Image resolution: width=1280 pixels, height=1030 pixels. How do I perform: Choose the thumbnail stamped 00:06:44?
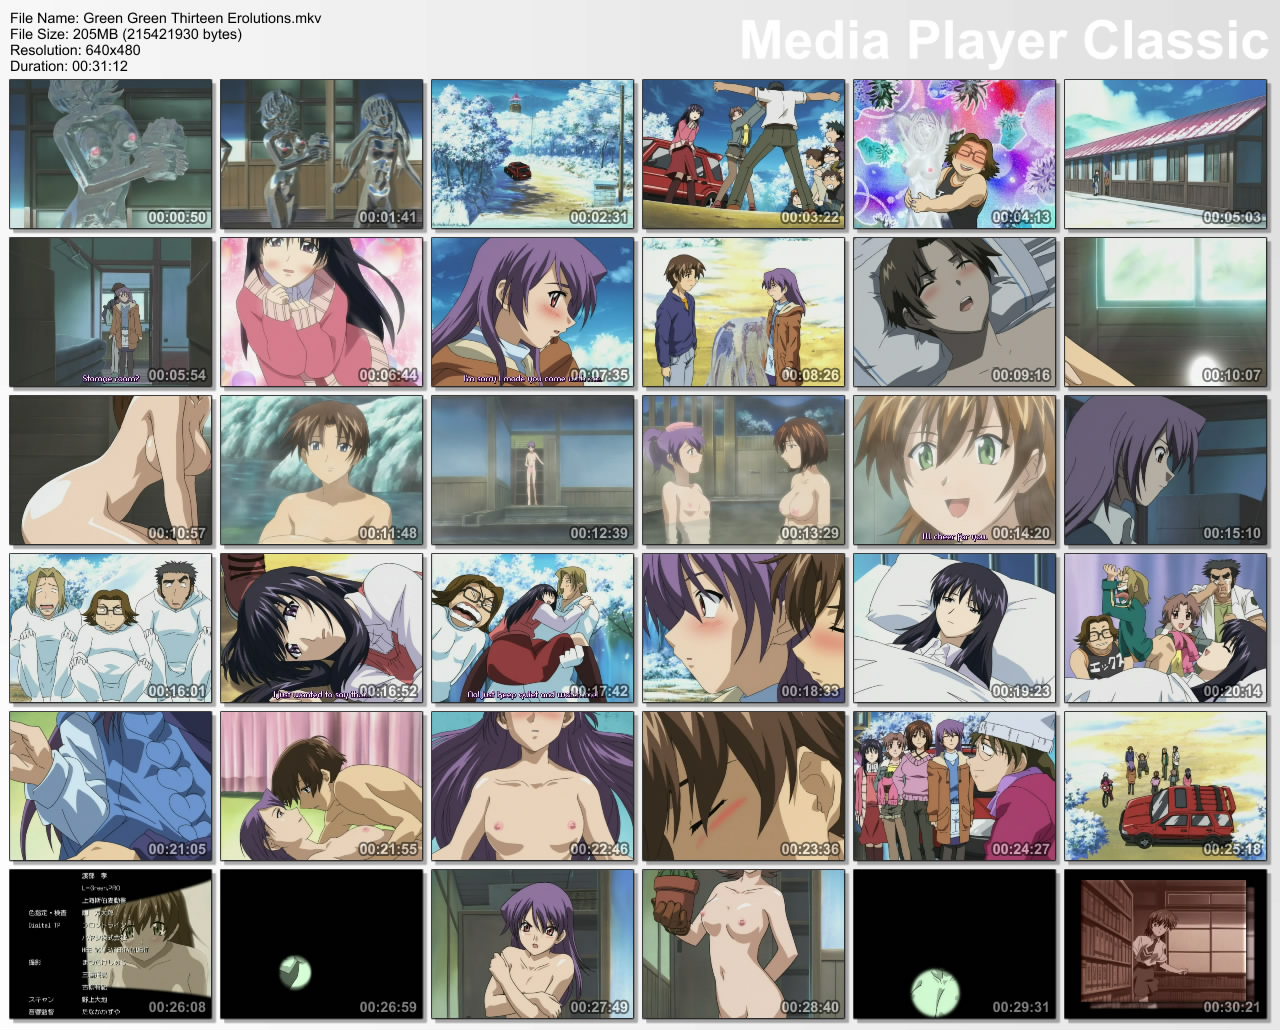pyautogui.click(x=322, y=312)
